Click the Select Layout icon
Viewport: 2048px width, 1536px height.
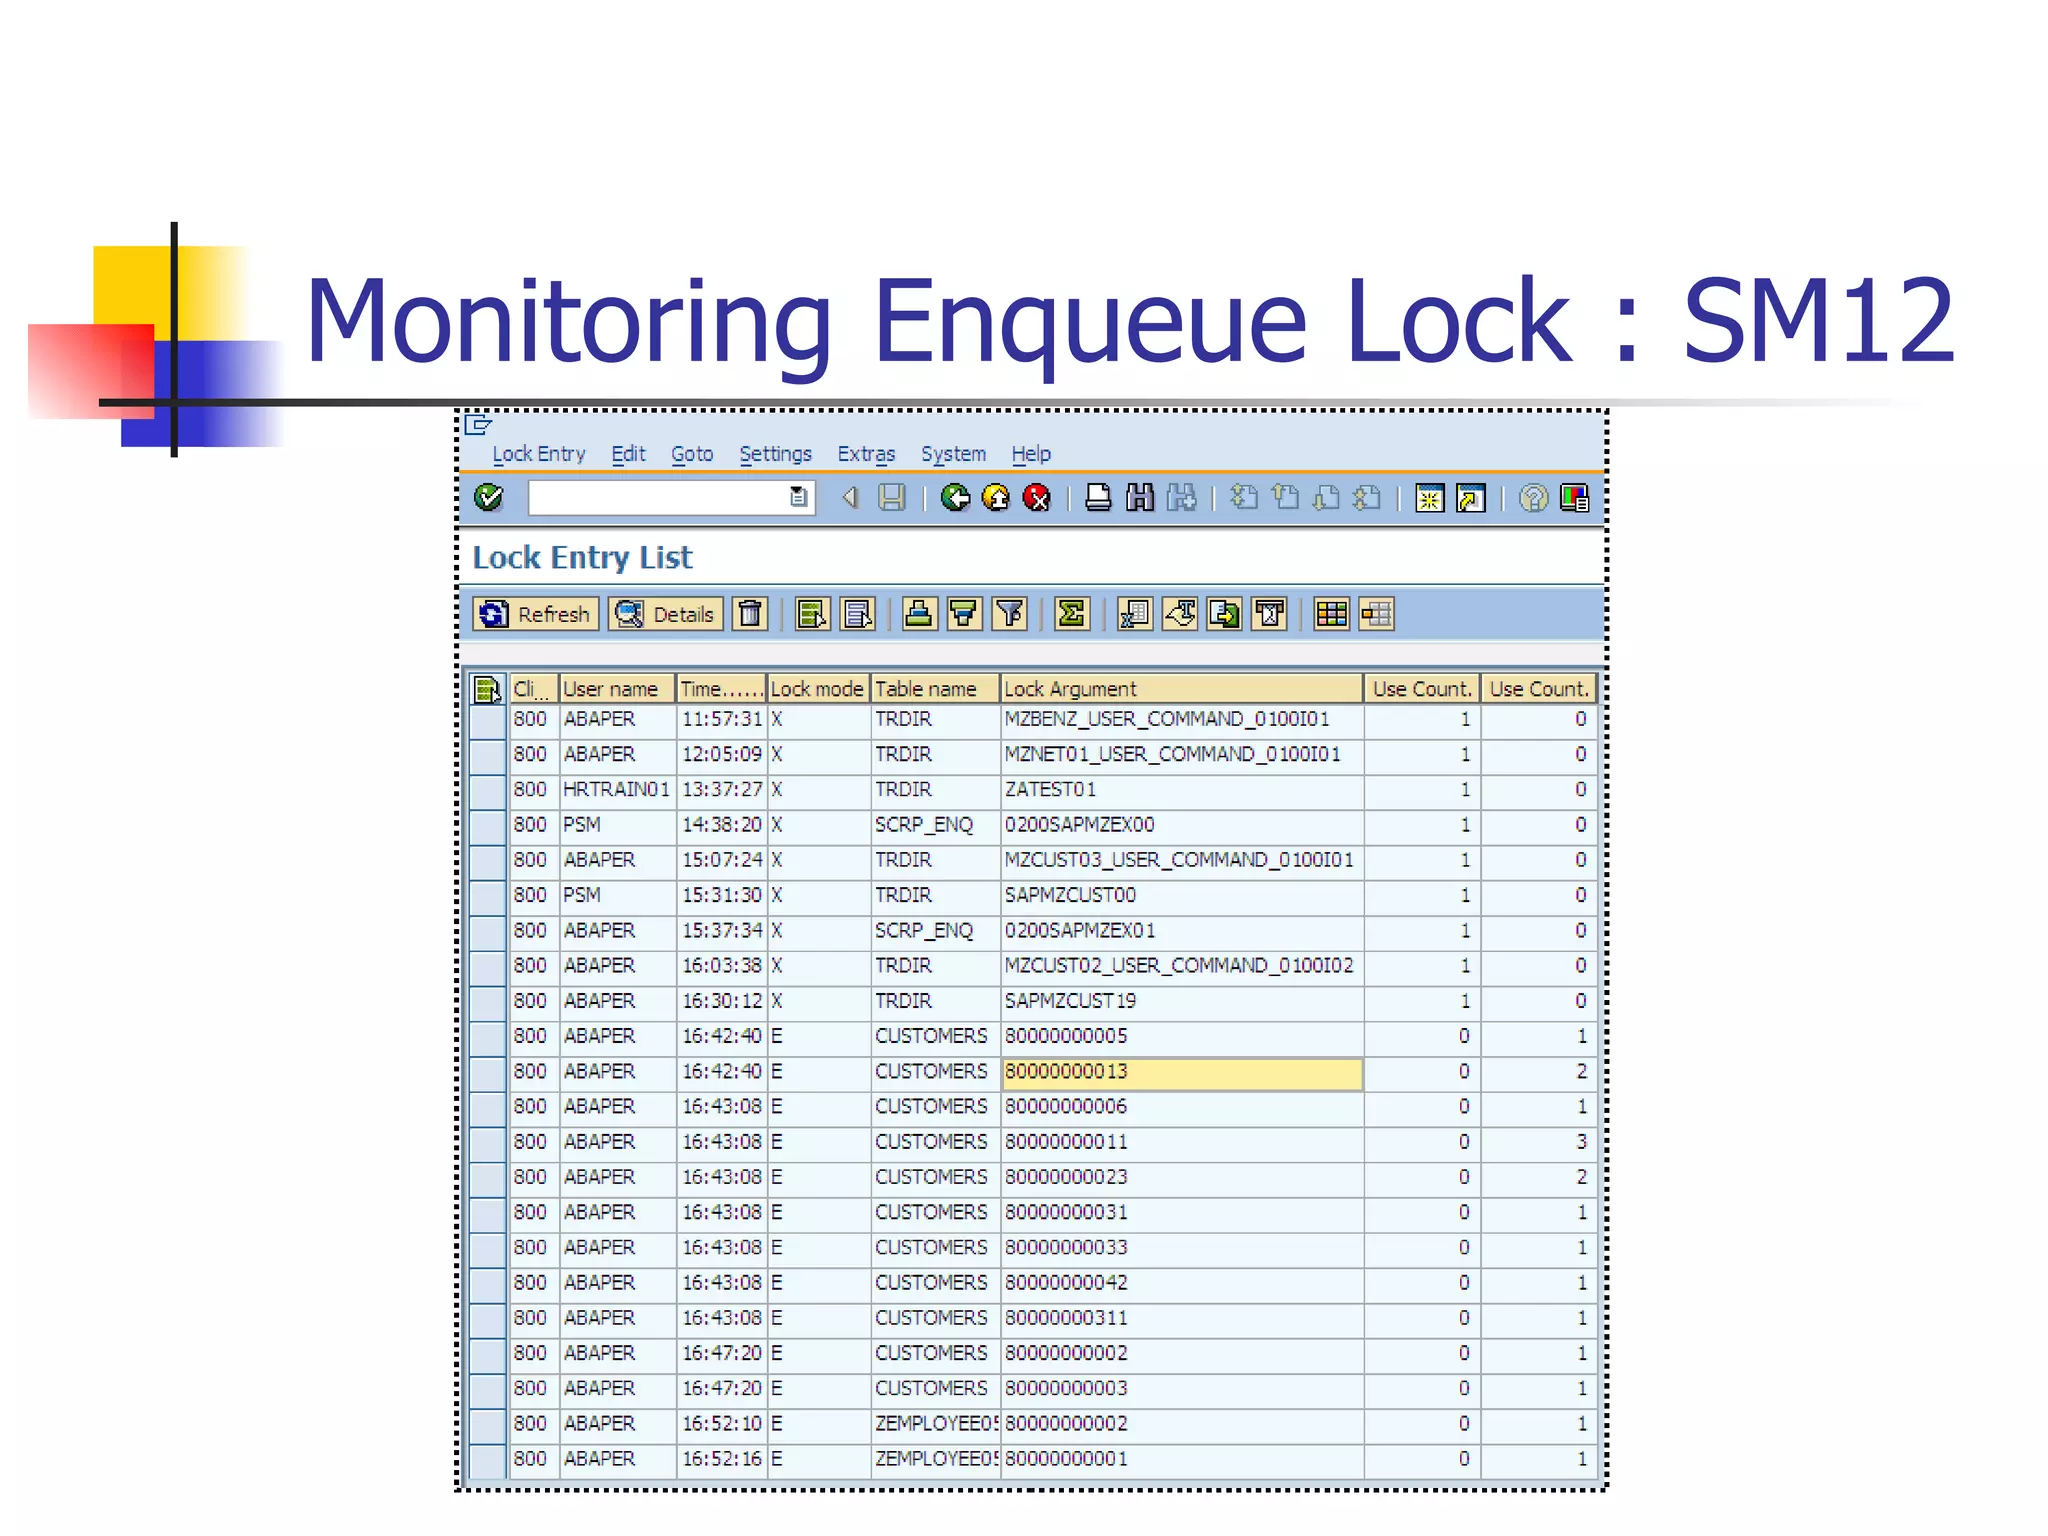coord(1377,614)
